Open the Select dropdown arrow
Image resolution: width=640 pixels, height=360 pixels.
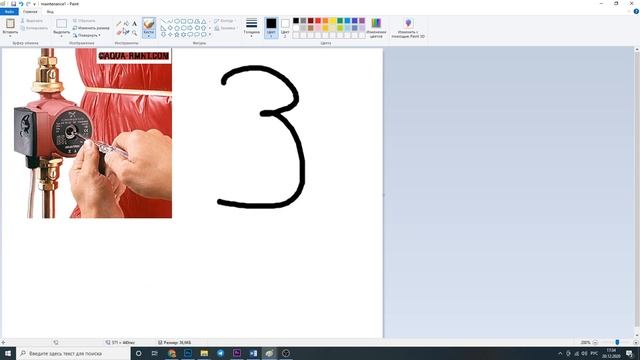coord(62,36)
